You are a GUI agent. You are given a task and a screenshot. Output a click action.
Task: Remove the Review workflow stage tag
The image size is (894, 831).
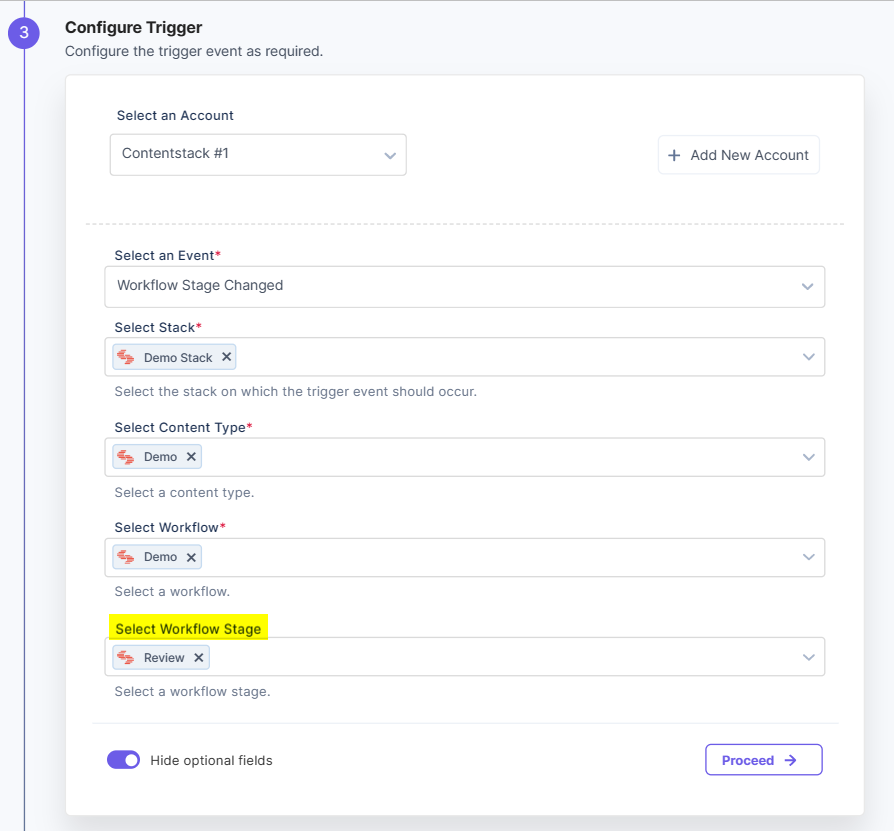(198, 657)
